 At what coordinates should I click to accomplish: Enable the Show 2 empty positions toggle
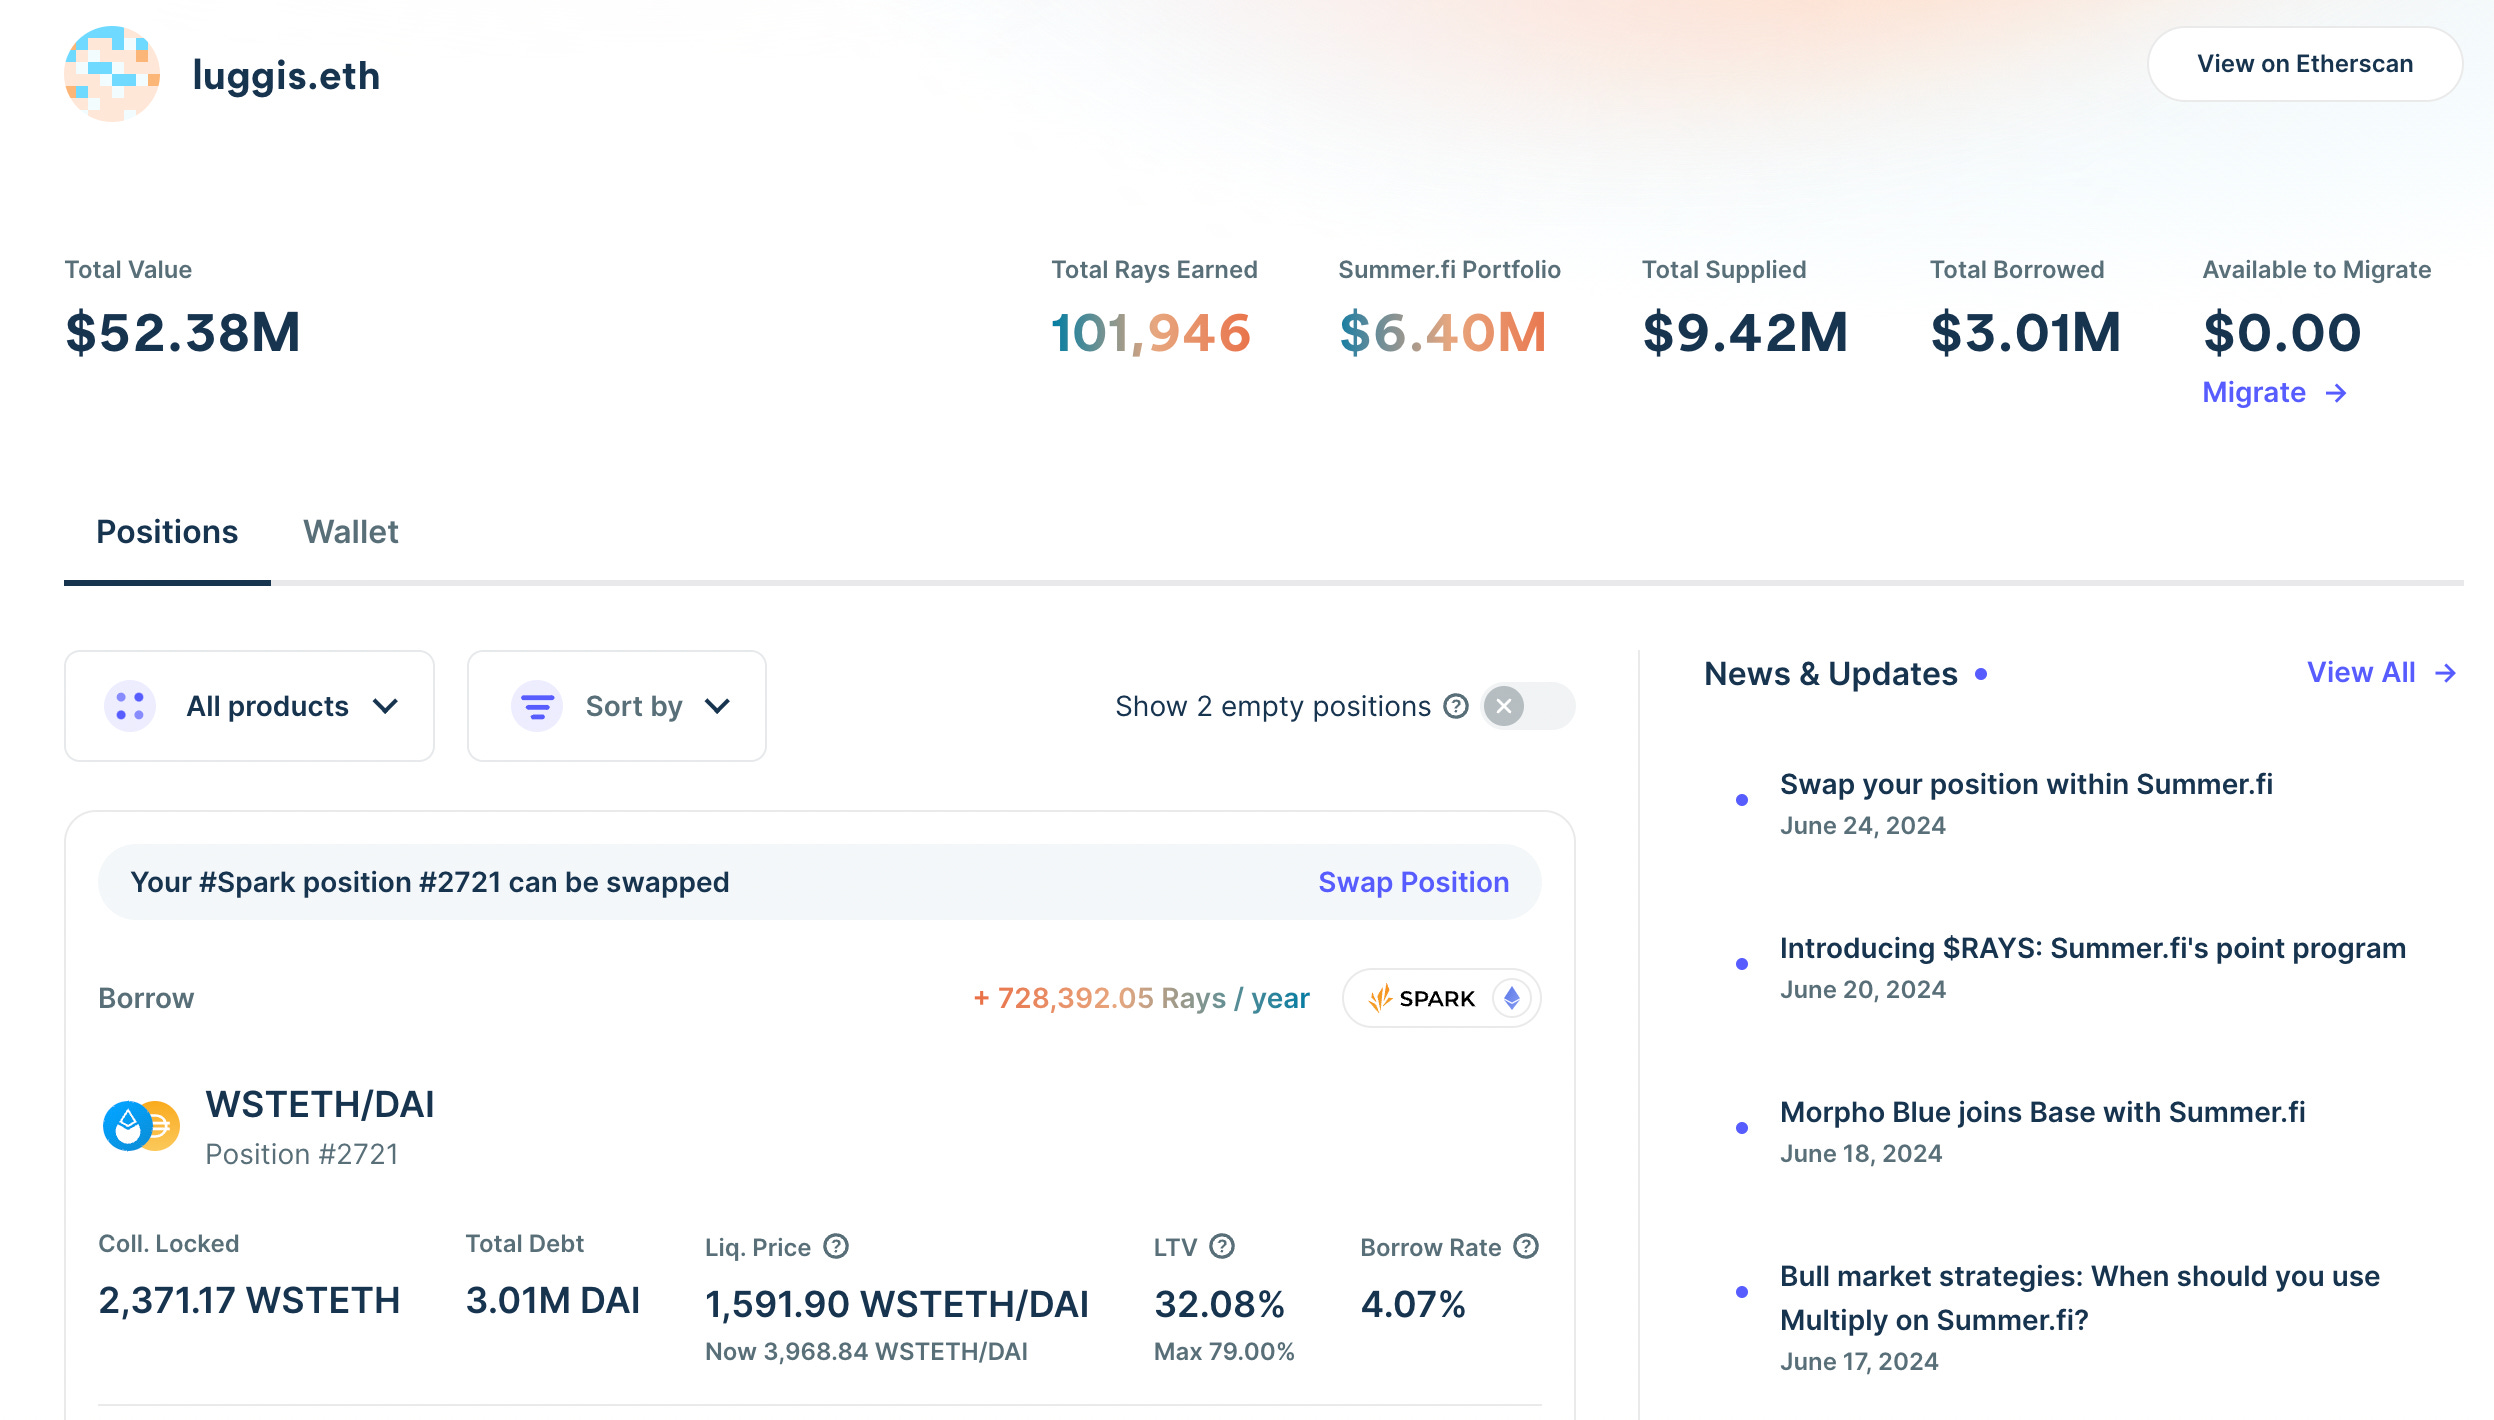(x=1527, y=706)
